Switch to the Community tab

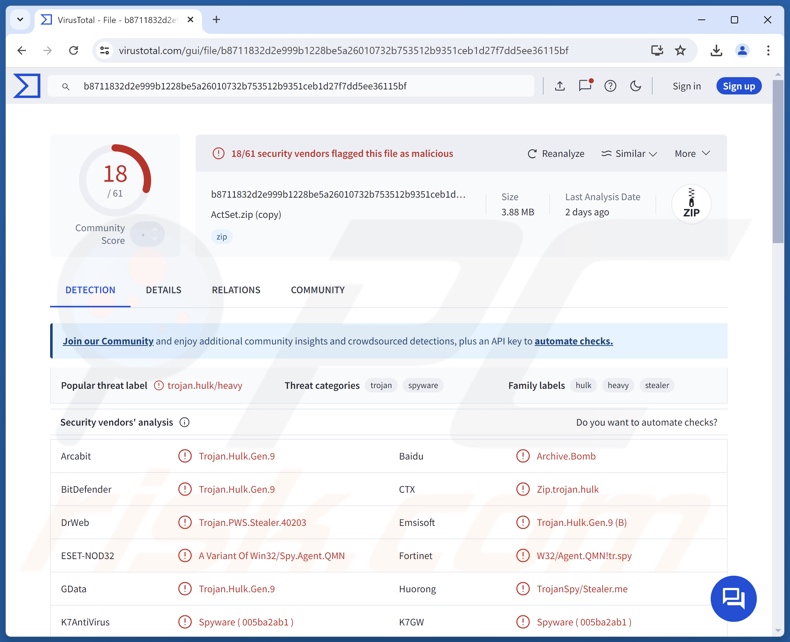click(x=317, y=290)
